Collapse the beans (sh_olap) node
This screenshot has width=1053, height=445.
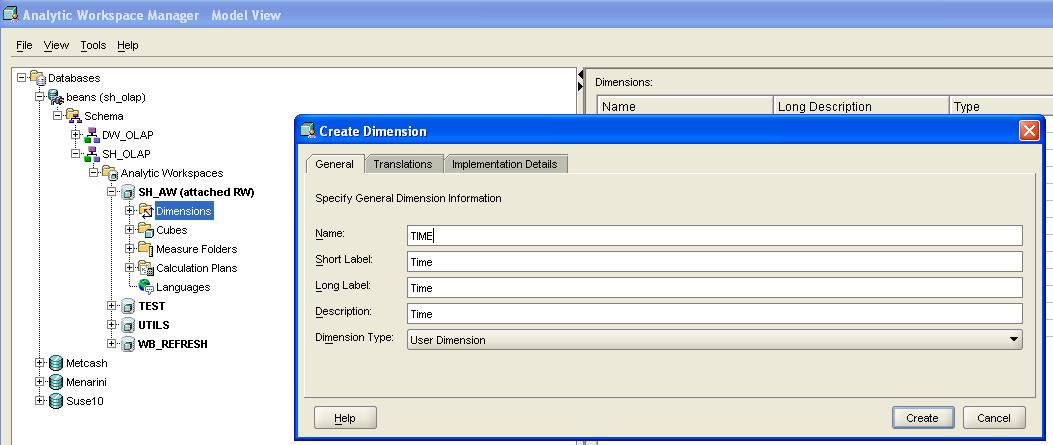pyautogui.click(x=40, y=97)
